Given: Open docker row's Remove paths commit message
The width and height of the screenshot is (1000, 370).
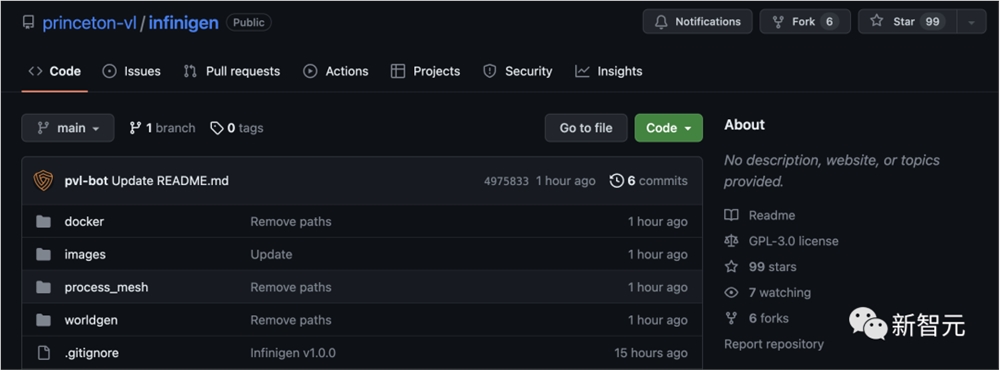Looking at the screenshot, I should pyautogui.click(x=291, y=222).
